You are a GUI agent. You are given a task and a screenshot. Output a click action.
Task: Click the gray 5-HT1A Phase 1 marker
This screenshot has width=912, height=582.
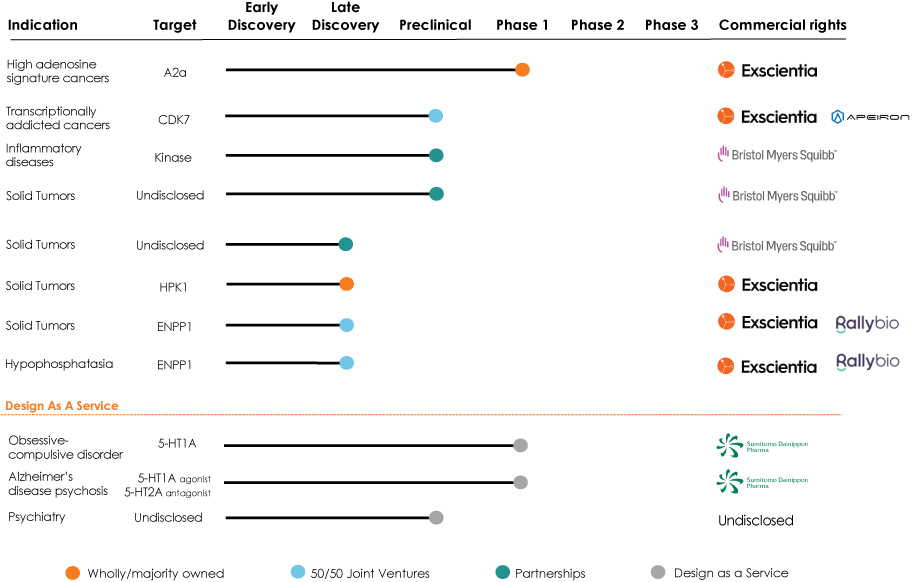point(521,445)
